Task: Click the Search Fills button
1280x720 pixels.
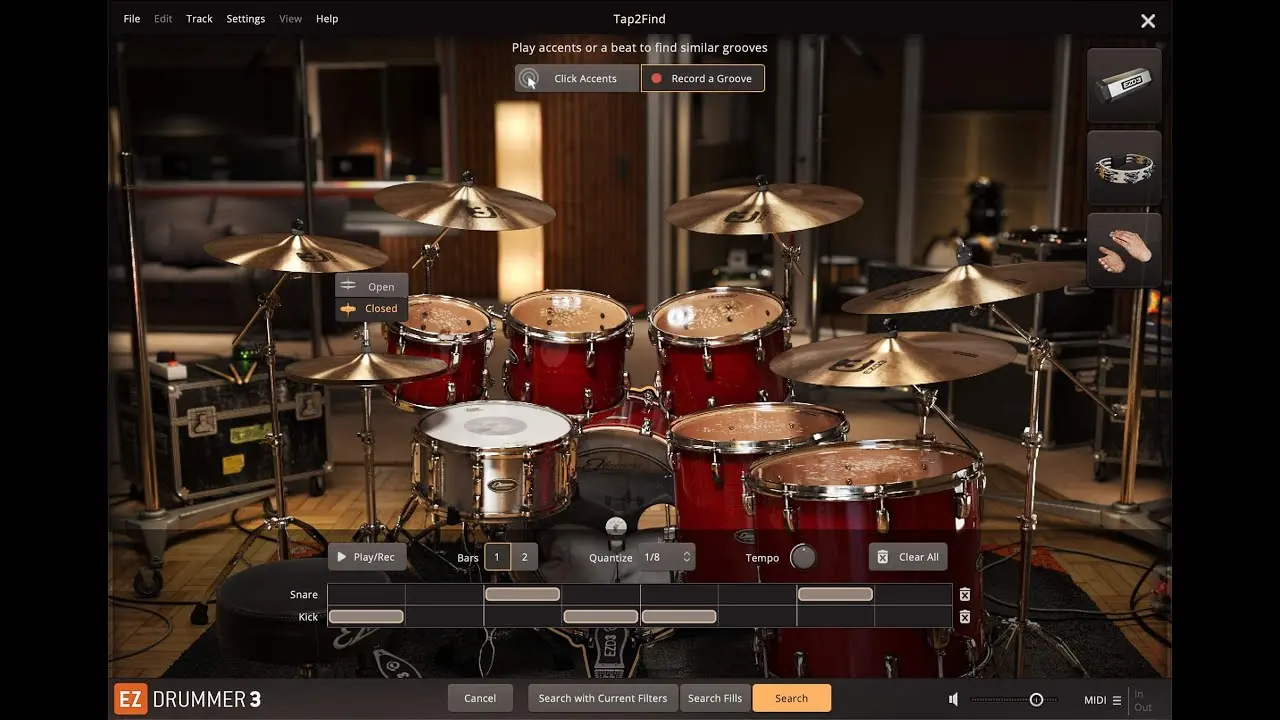Action: coord(715,698)
